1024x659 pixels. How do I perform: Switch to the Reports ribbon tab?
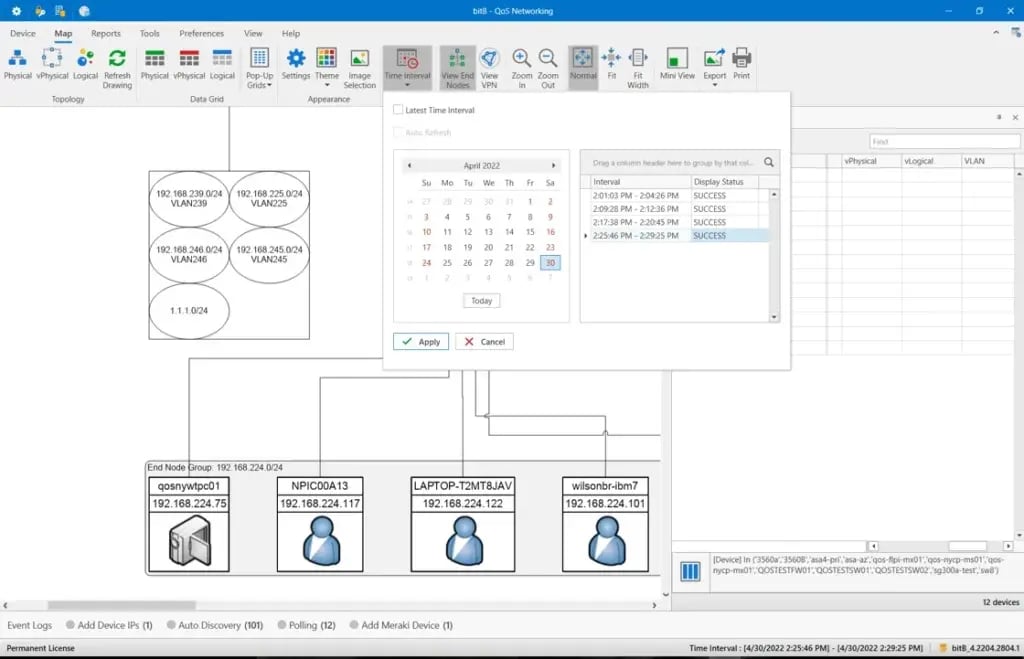click(x=105, y=33)
